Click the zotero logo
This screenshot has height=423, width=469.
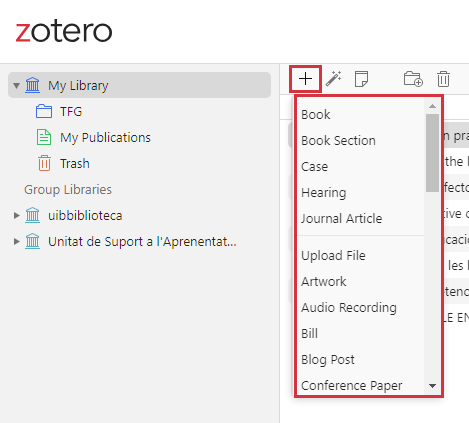pos(64,32)
